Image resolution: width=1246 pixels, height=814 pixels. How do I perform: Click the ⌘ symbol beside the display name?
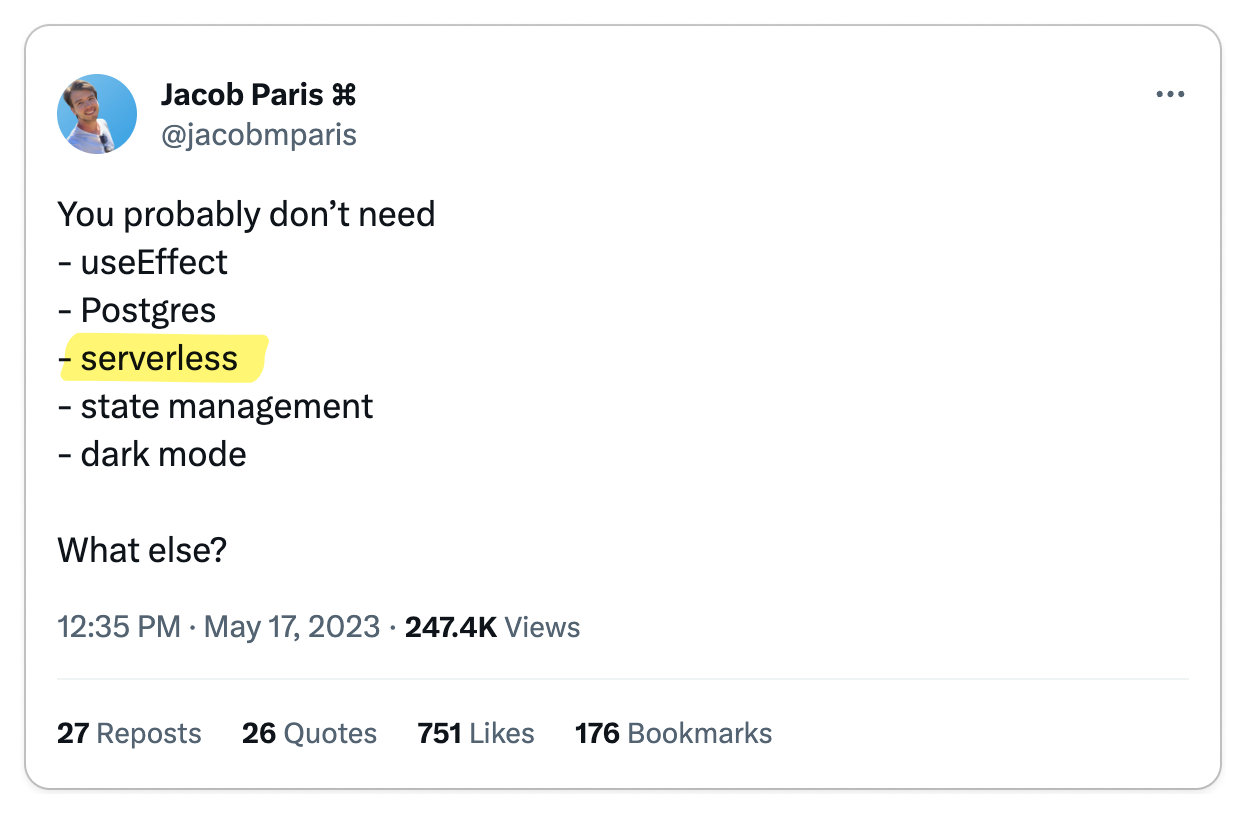pyautogui.click(x=343, y=96)
